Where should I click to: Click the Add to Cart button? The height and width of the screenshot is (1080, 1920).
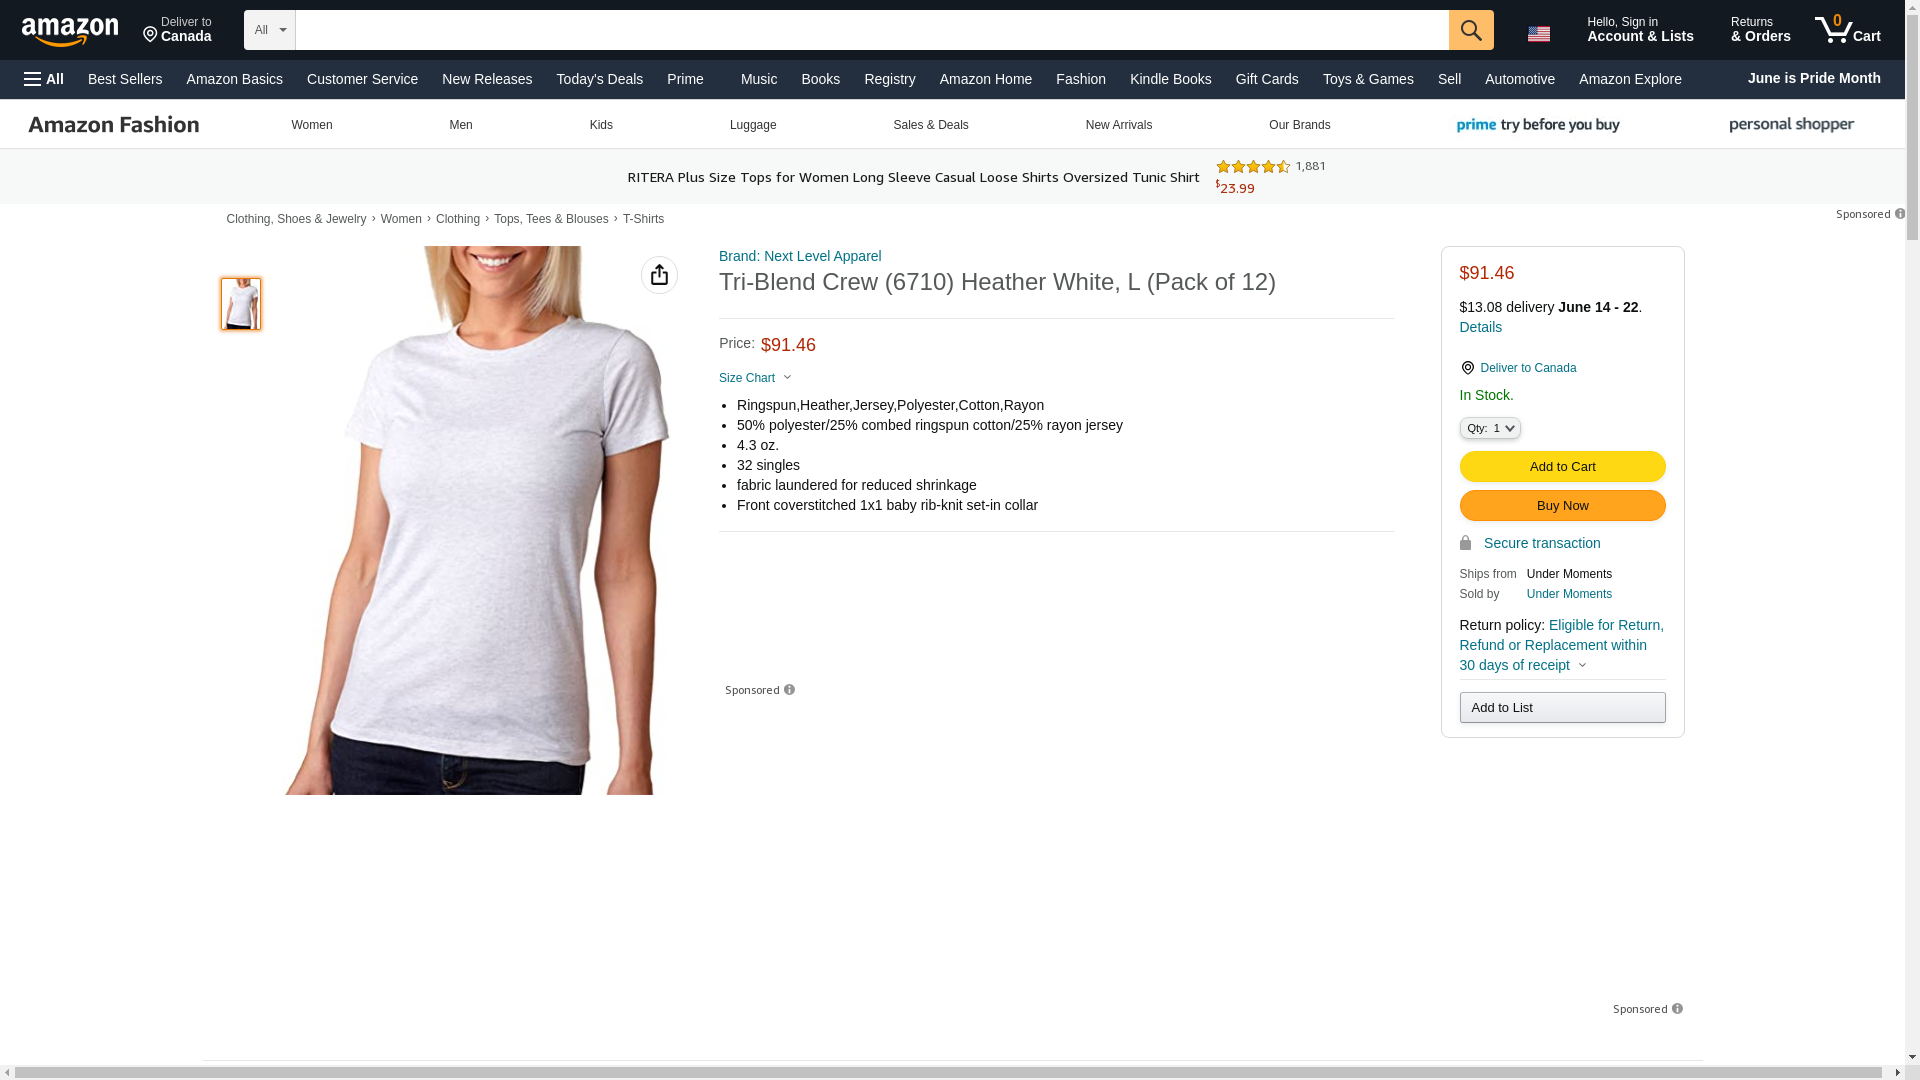pos(1562,467)
